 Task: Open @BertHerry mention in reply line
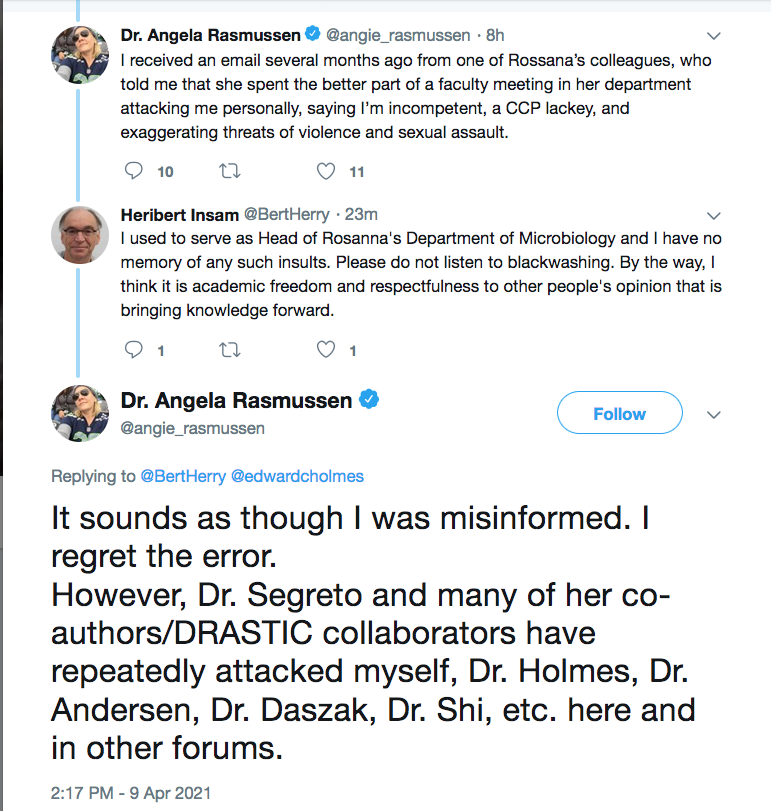[x=183, y=478]
